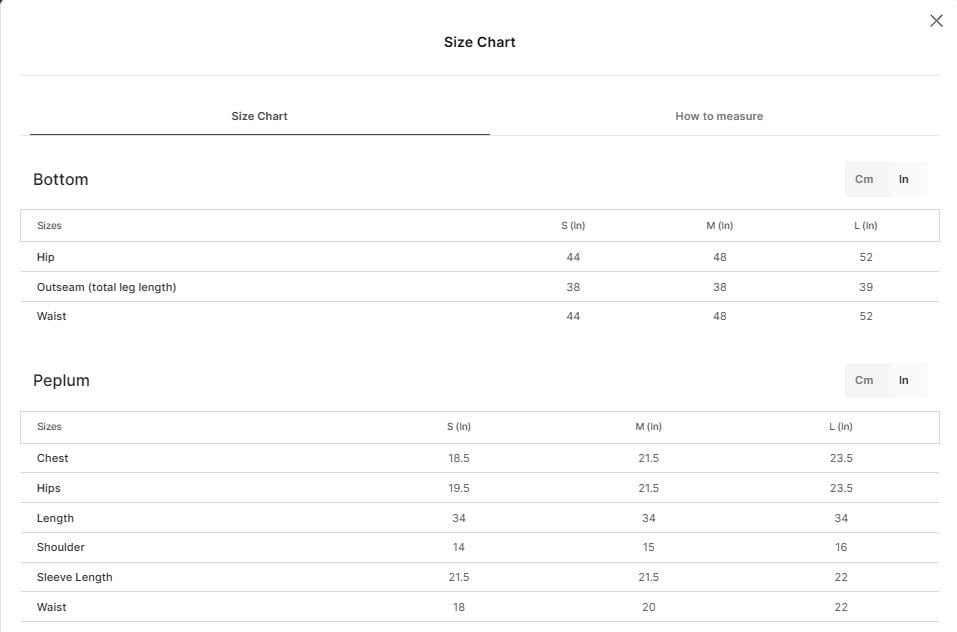
Task: Click the Size Chart dialog title
Action: 480,42
